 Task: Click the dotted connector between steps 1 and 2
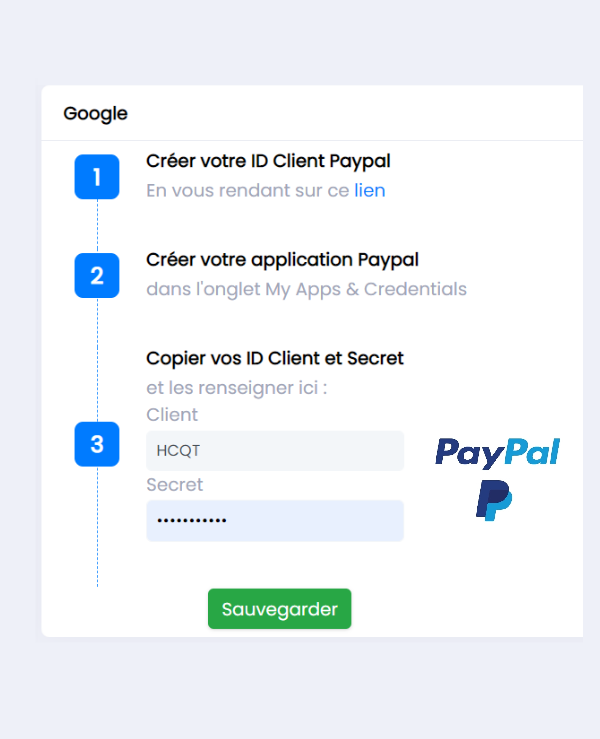pyautogui.click(x=97, y=226)
